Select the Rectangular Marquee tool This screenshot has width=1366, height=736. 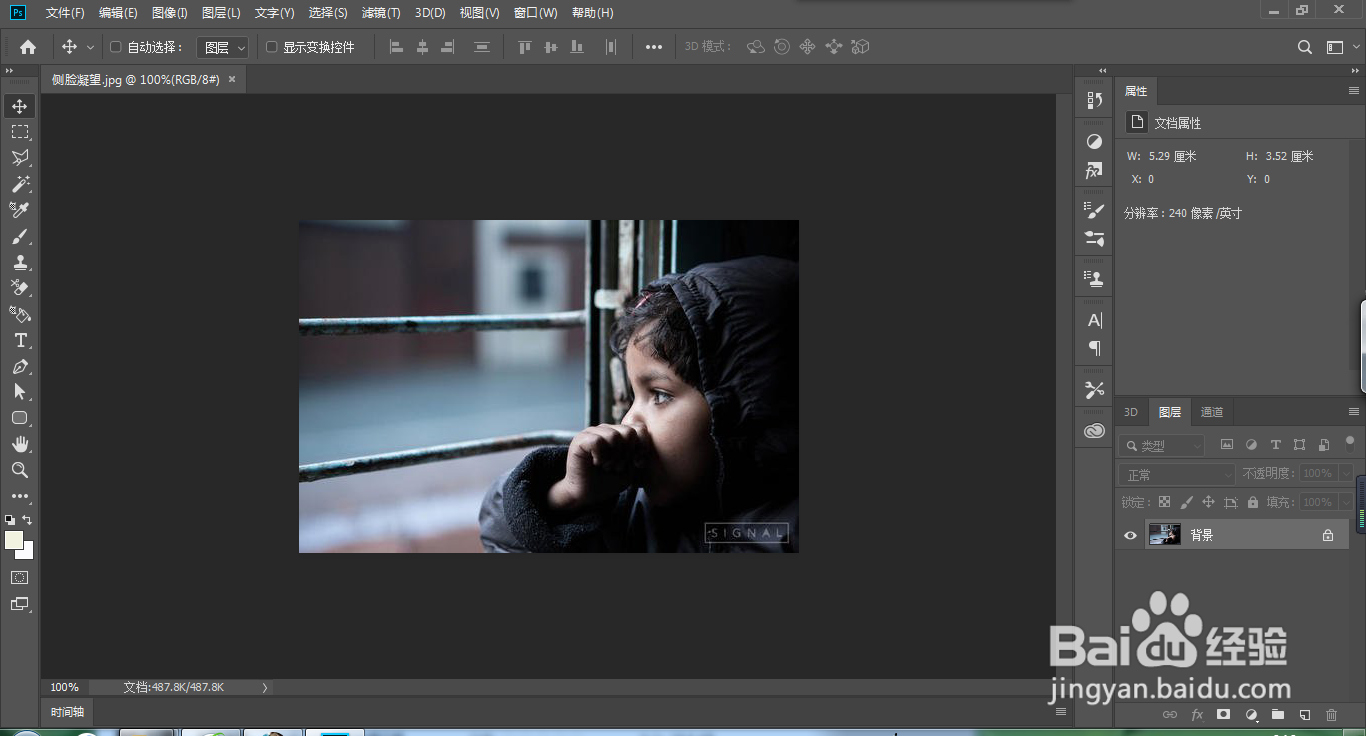20,132
